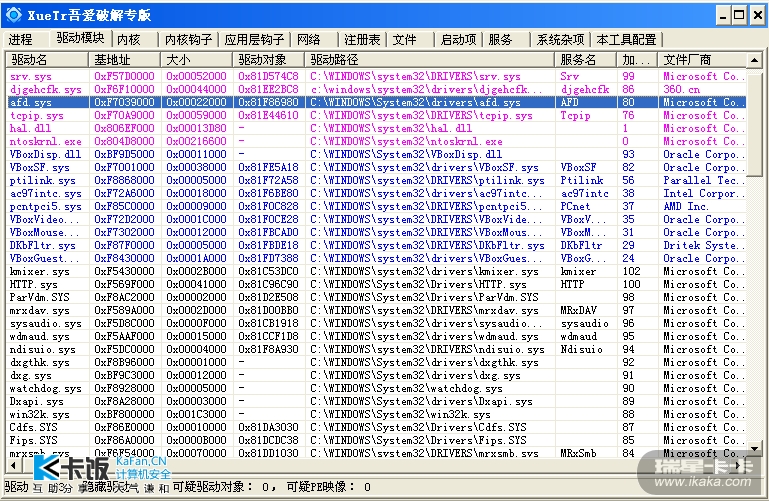
Task: Select the mrxdav.sys row
Action: pyautogui.click(x=376, y=310)
